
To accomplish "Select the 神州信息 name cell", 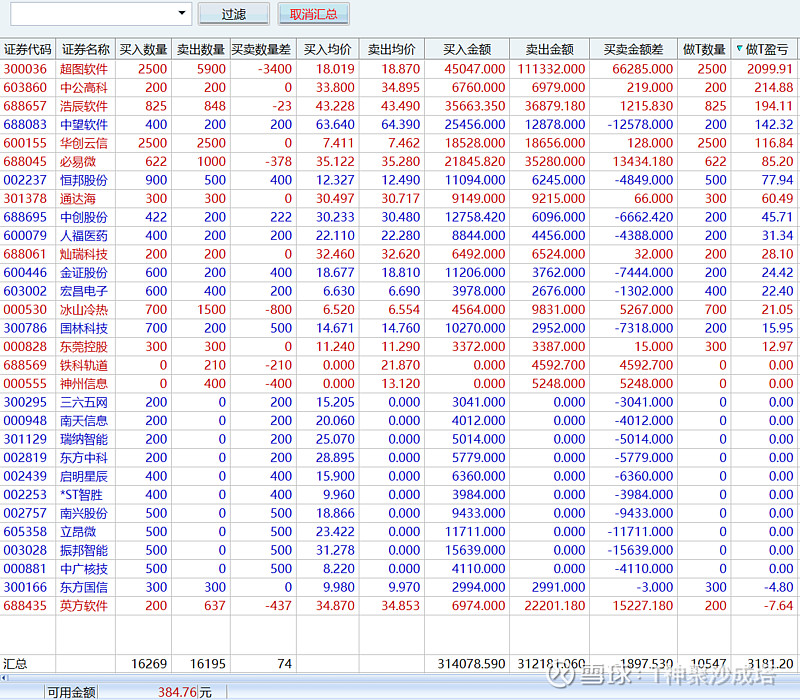I will [84, 384].
